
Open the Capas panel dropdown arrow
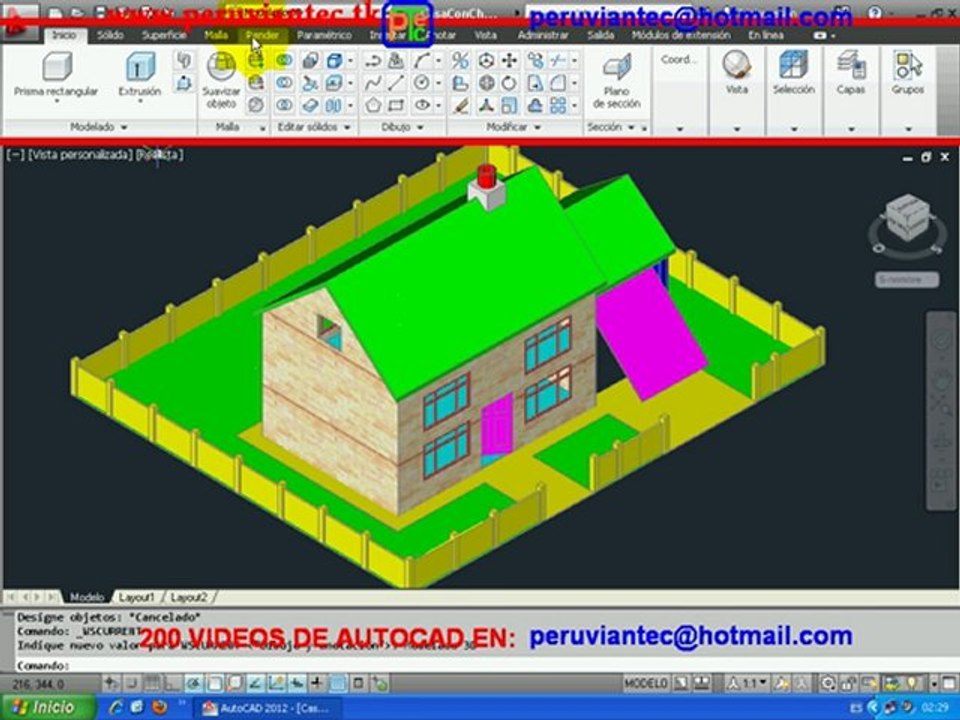(851, 129)
